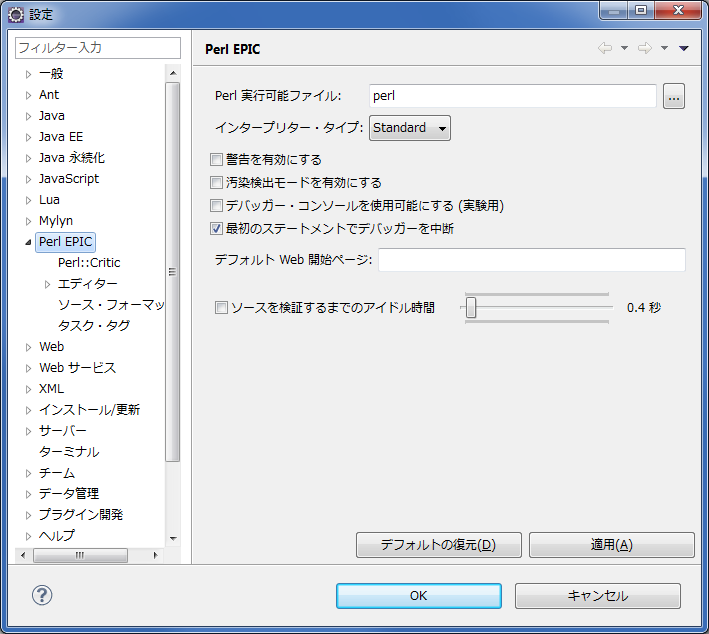Expand the Web サービス tree node

[x=28, y=369]
